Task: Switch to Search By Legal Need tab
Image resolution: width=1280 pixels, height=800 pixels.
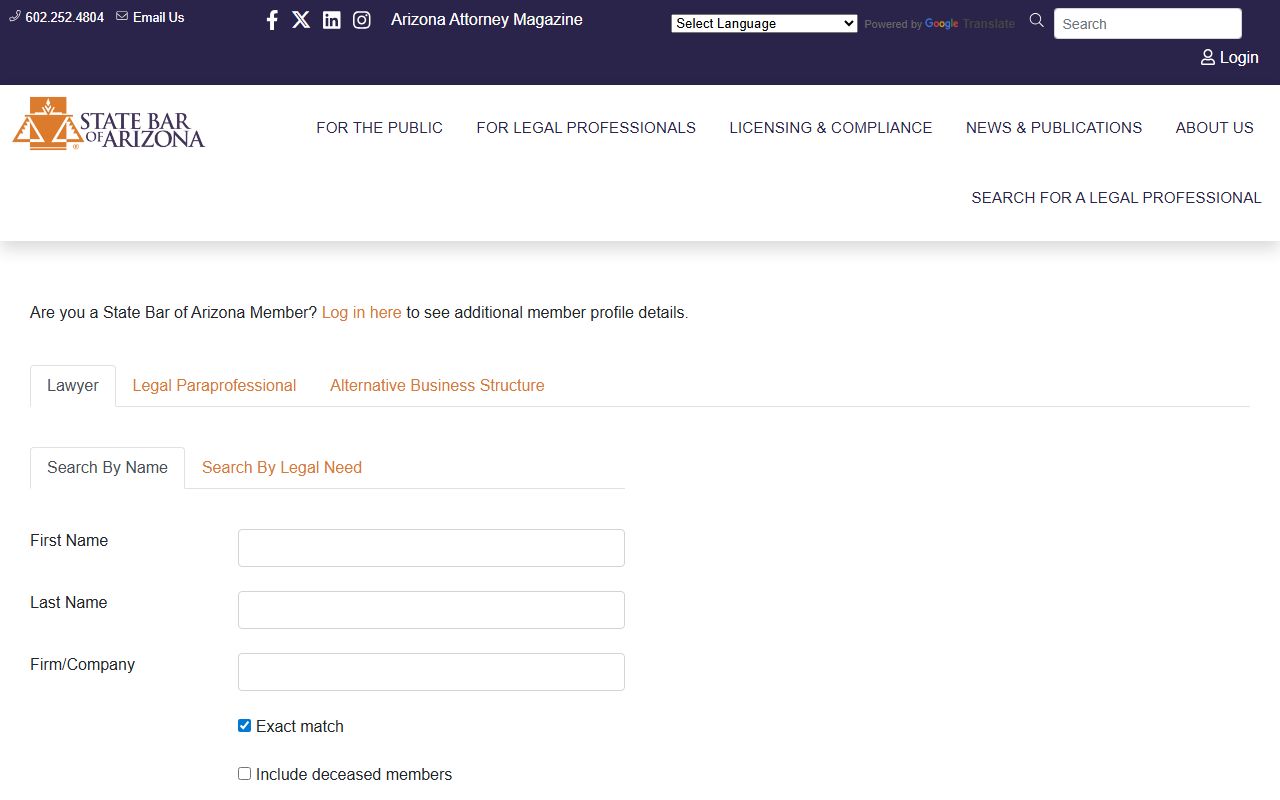Action: tap(282, 468)
